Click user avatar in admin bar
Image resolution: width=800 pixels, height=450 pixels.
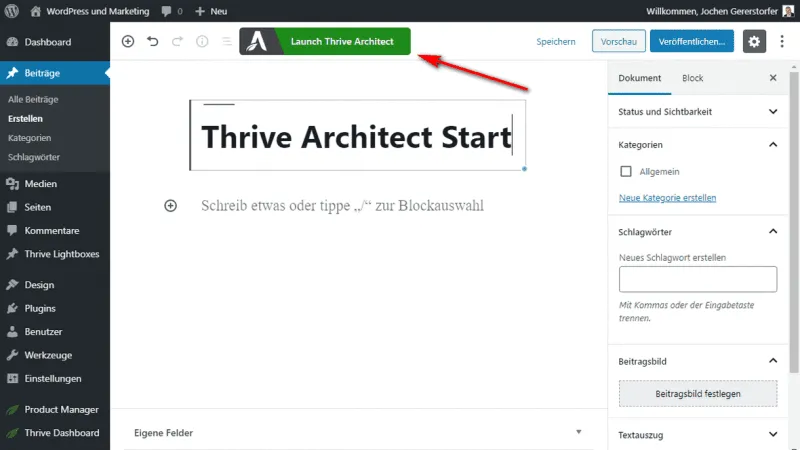tap(788, 11)
